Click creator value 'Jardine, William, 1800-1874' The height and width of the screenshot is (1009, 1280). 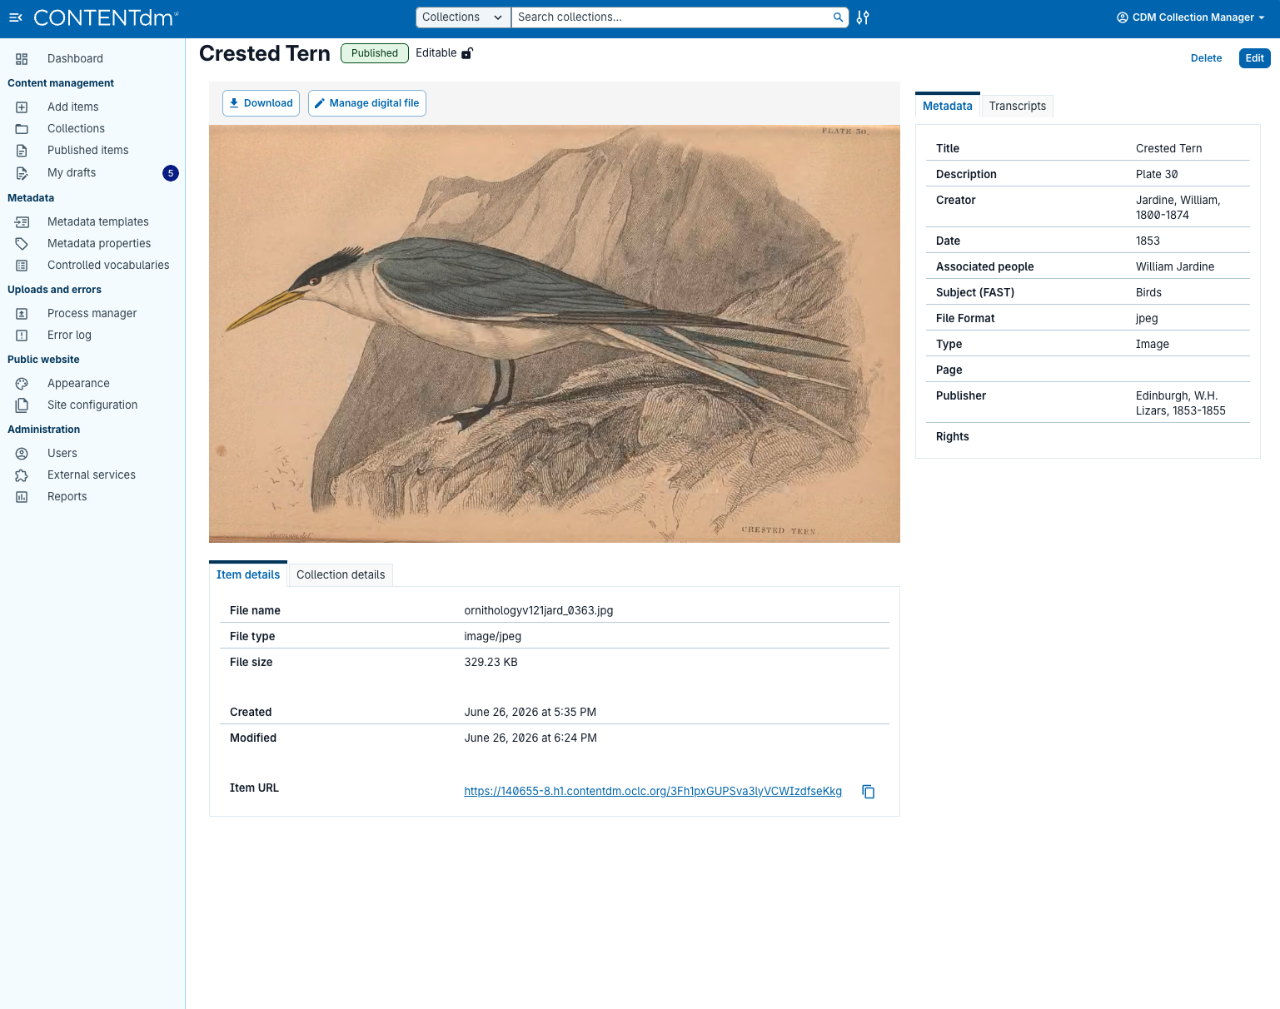[1178, 207]
